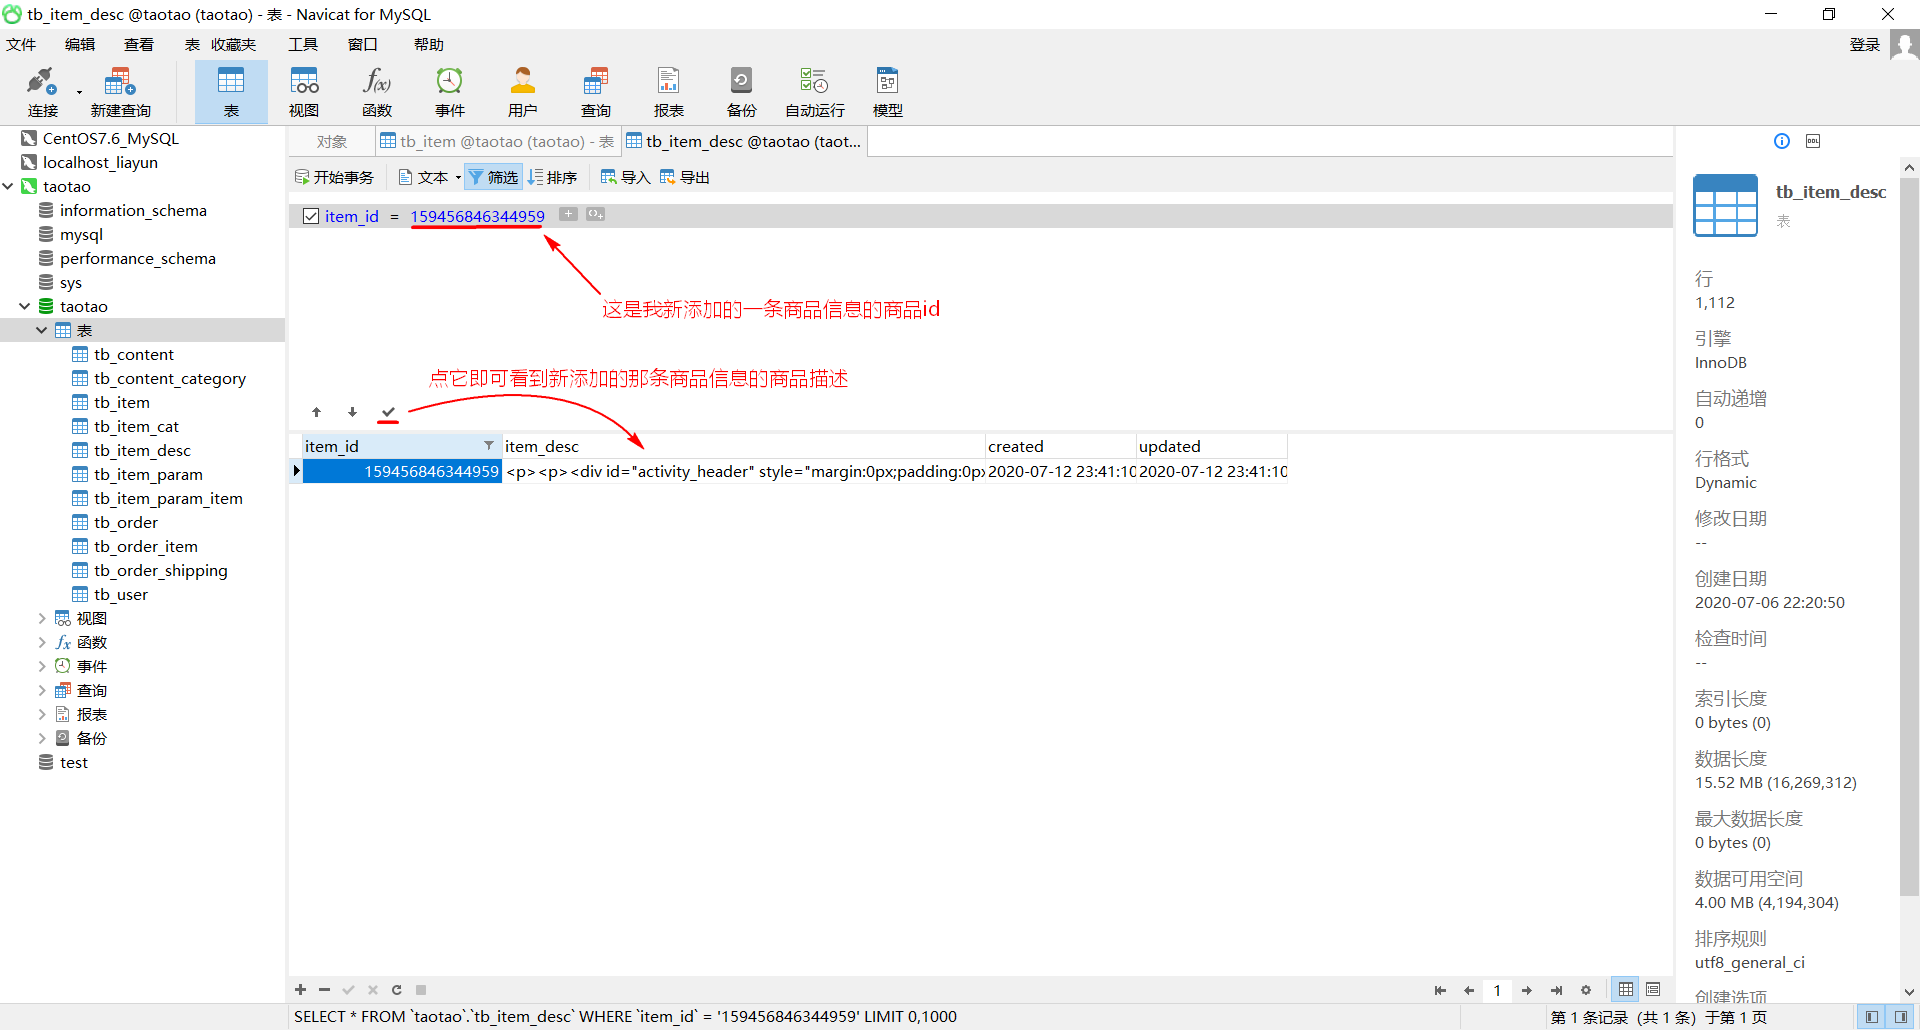The image size is (1920, 1030).
Task: Add a filter condition with the plus icon
Action: point(568,214)
